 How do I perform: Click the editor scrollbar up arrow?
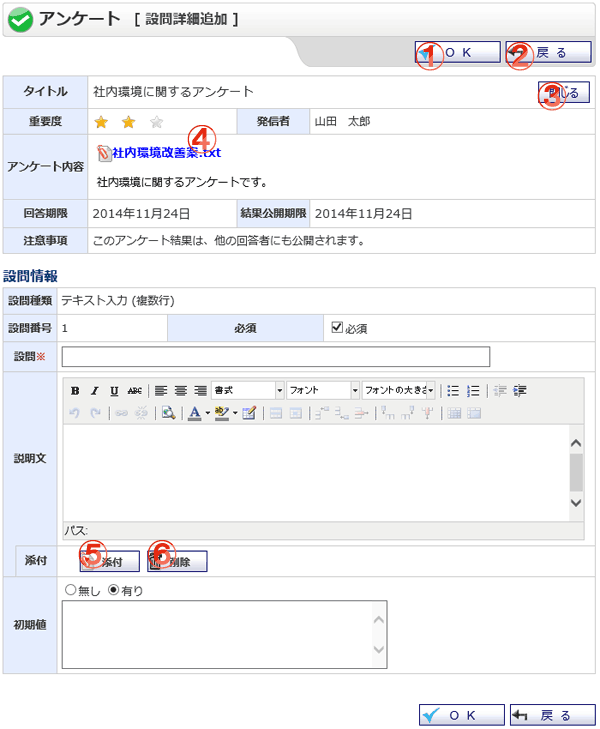(576, 443)
